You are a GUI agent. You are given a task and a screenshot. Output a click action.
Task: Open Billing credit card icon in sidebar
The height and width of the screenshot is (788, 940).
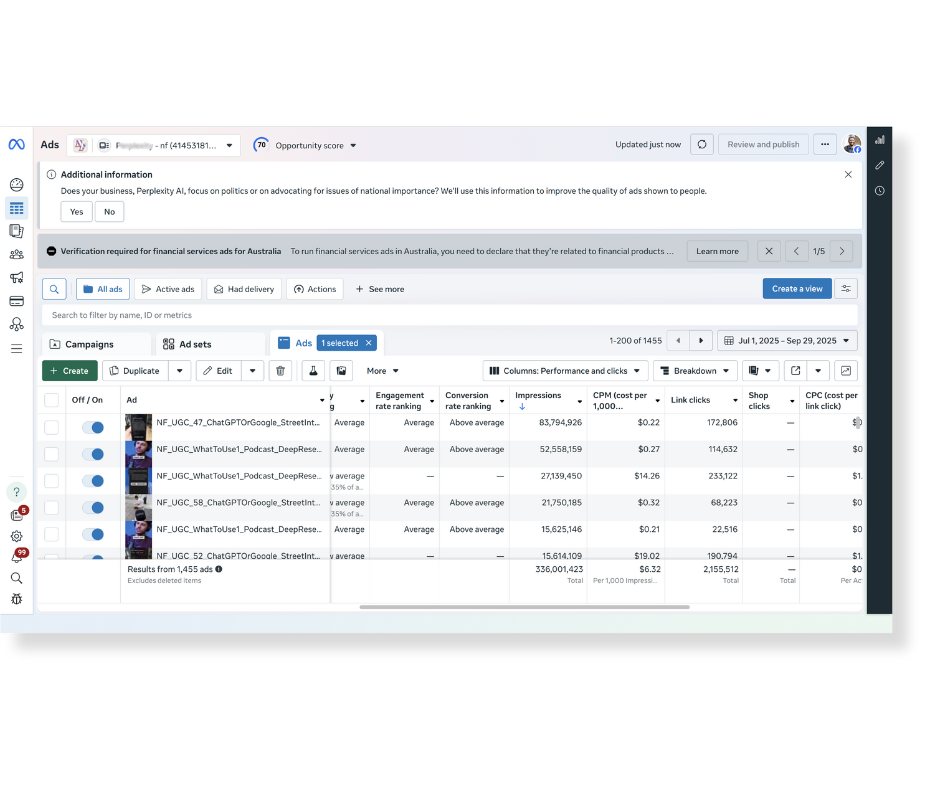click(17, 301)
